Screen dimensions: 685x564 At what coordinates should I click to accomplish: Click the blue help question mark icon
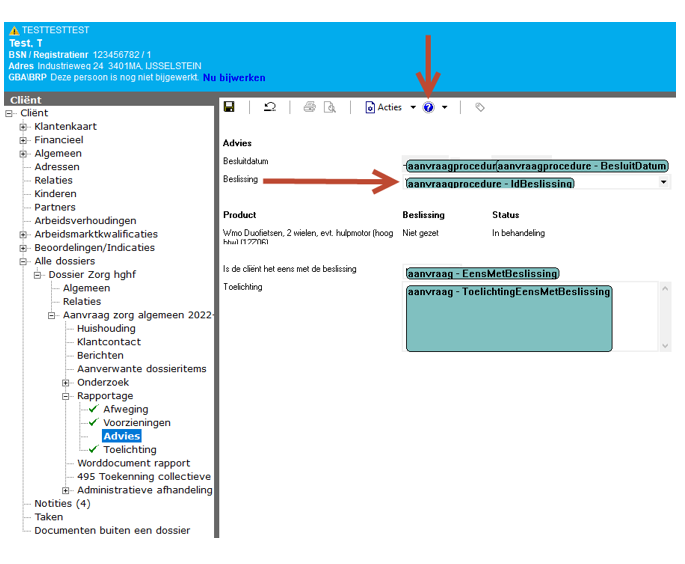[429, 107]
